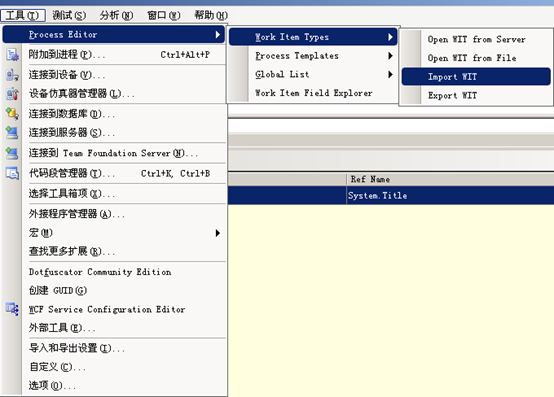Choose Open WIT from File
Viewport: 554px width, 397px height.
click(476, 58)
